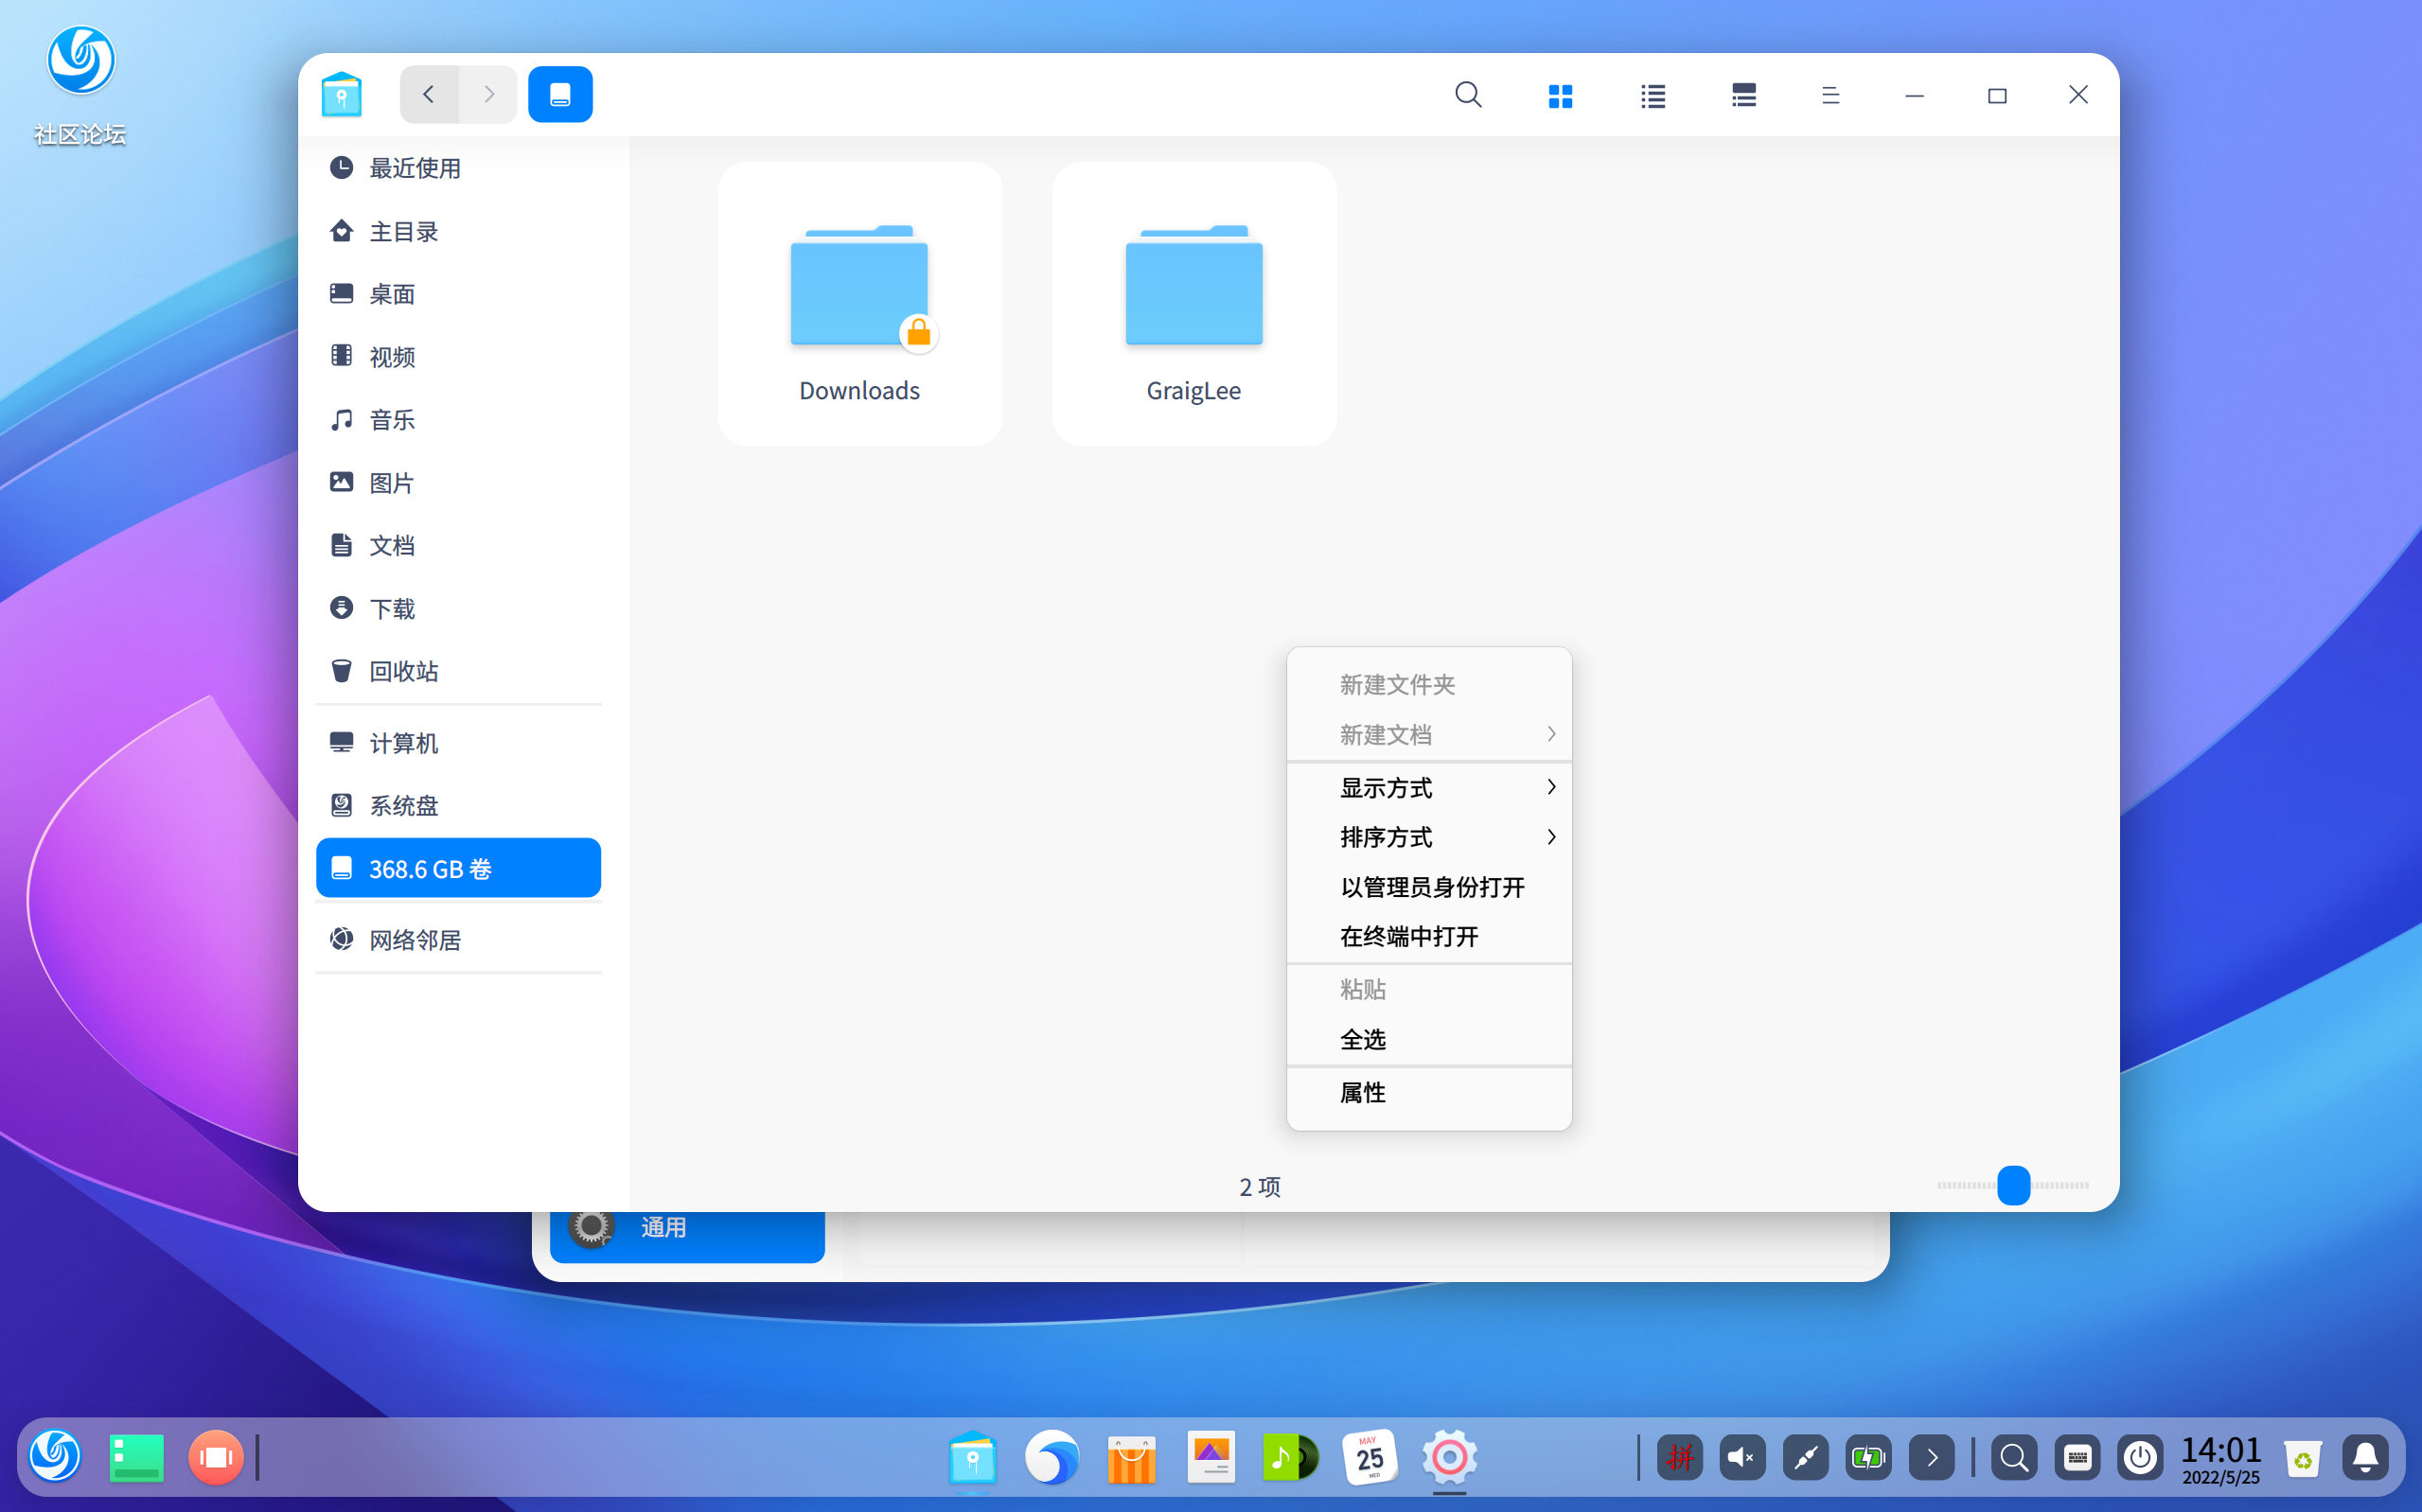Switch to list view mode
The width and height of the screenshot is (2422, 1512).
tap(1652, 94)
